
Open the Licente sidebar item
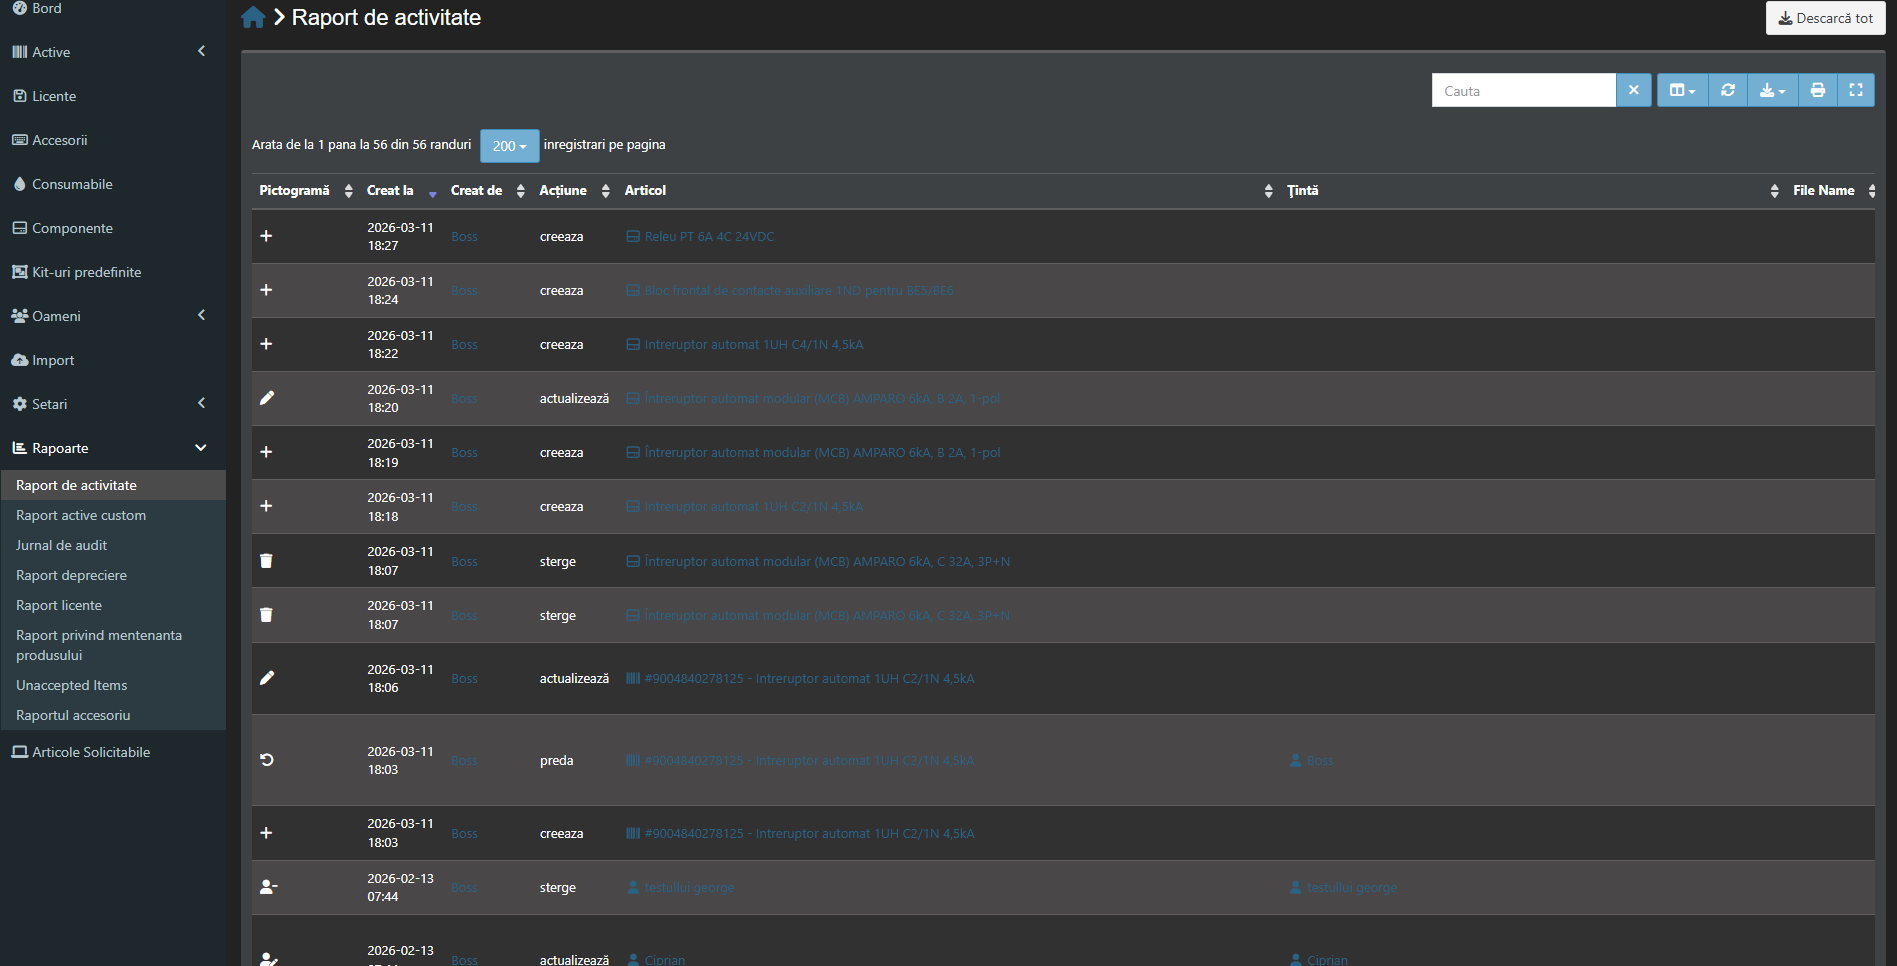click(113, 96)
